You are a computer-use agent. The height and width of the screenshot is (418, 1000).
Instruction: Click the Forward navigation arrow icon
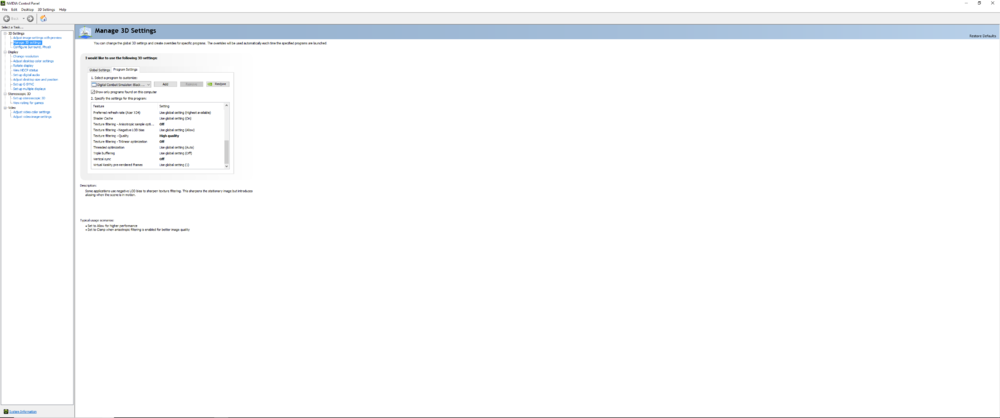(30, 19)
